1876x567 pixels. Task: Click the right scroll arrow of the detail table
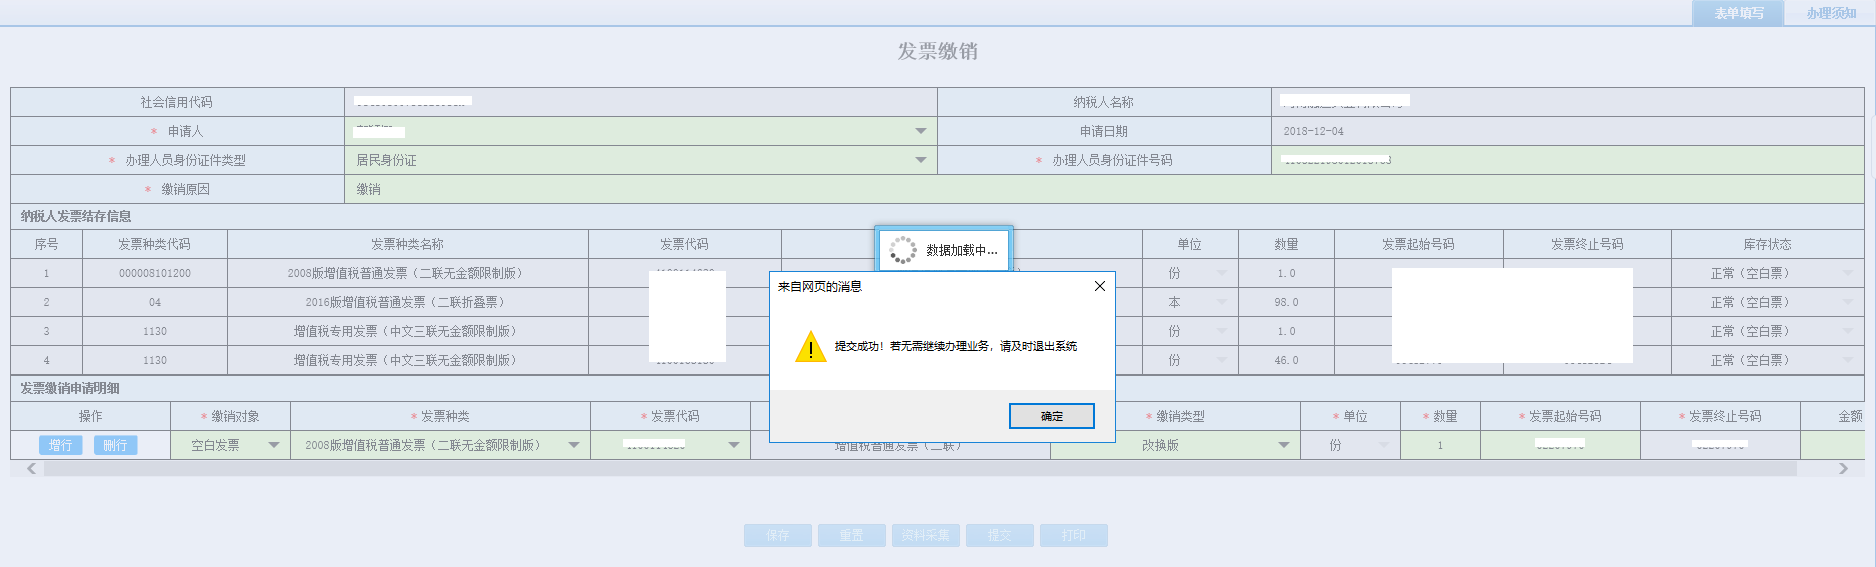click(x=1843, y=468)
